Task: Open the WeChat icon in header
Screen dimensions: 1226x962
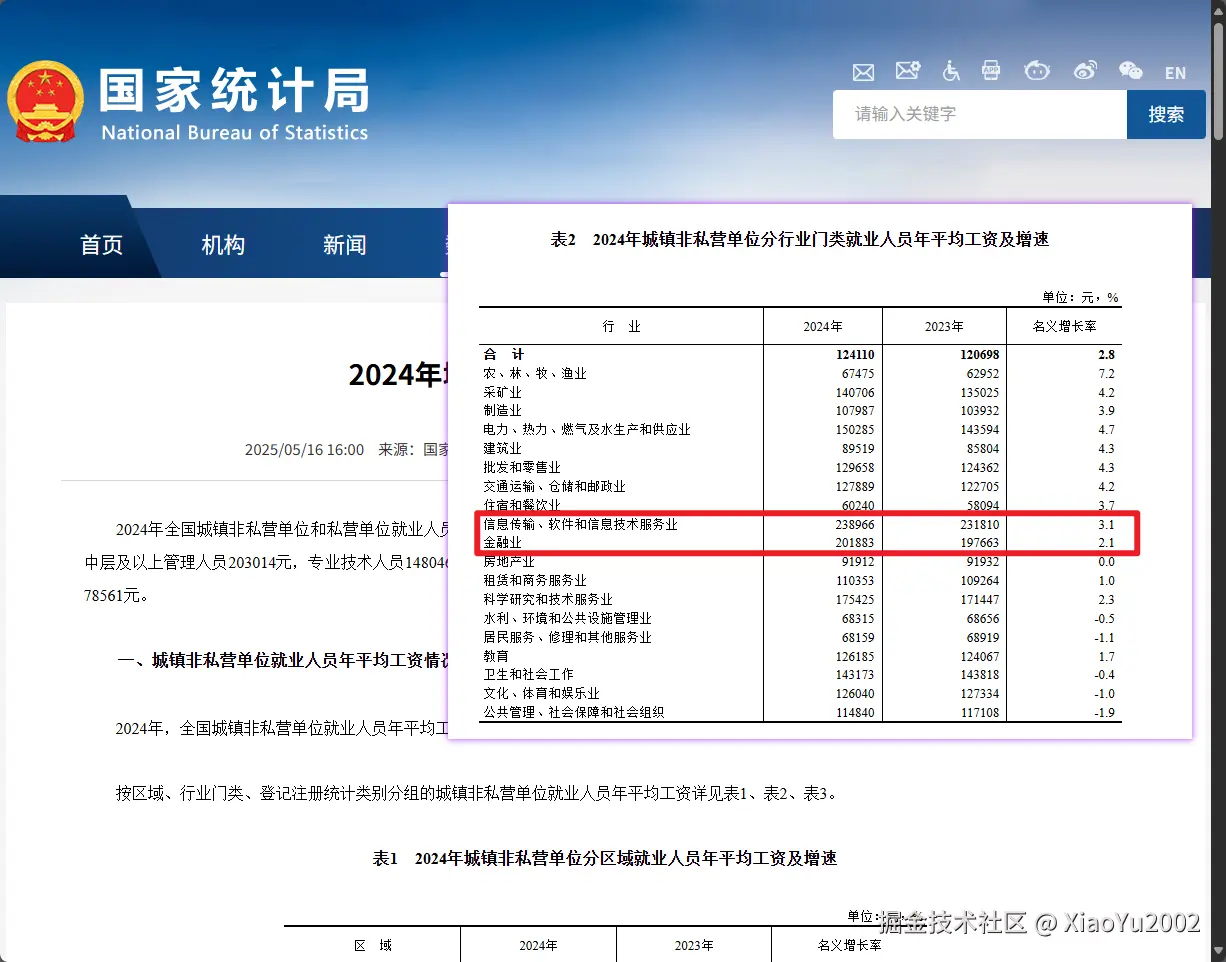Action: coord(1130,71)
